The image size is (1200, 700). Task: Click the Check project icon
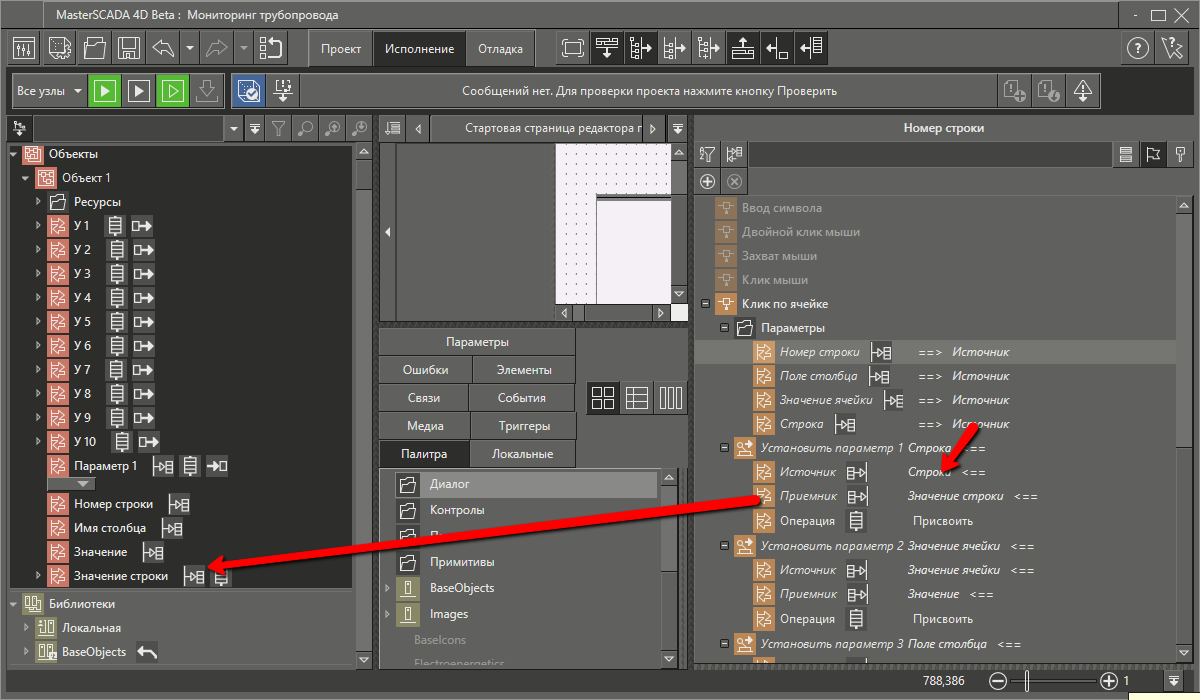pyautogui.click(x=249, y=91)
